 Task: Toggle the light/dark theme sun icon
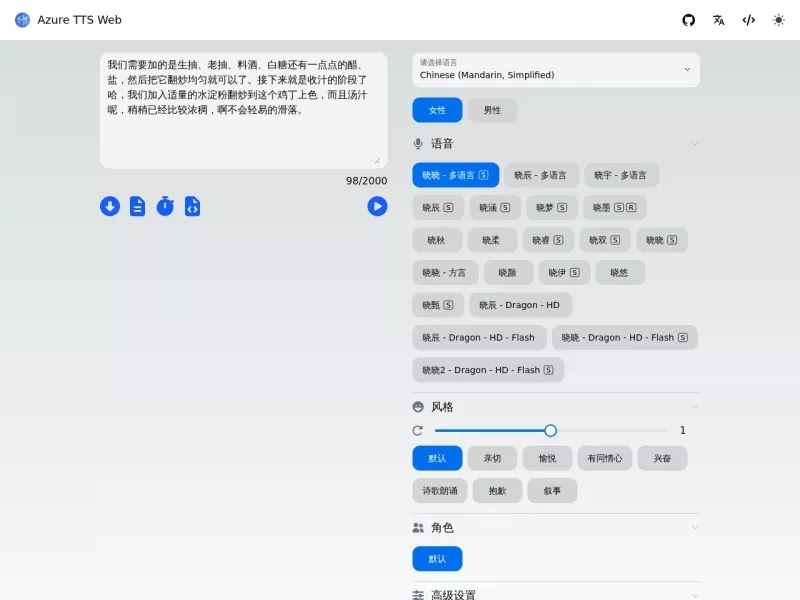[x=778, y=20]
